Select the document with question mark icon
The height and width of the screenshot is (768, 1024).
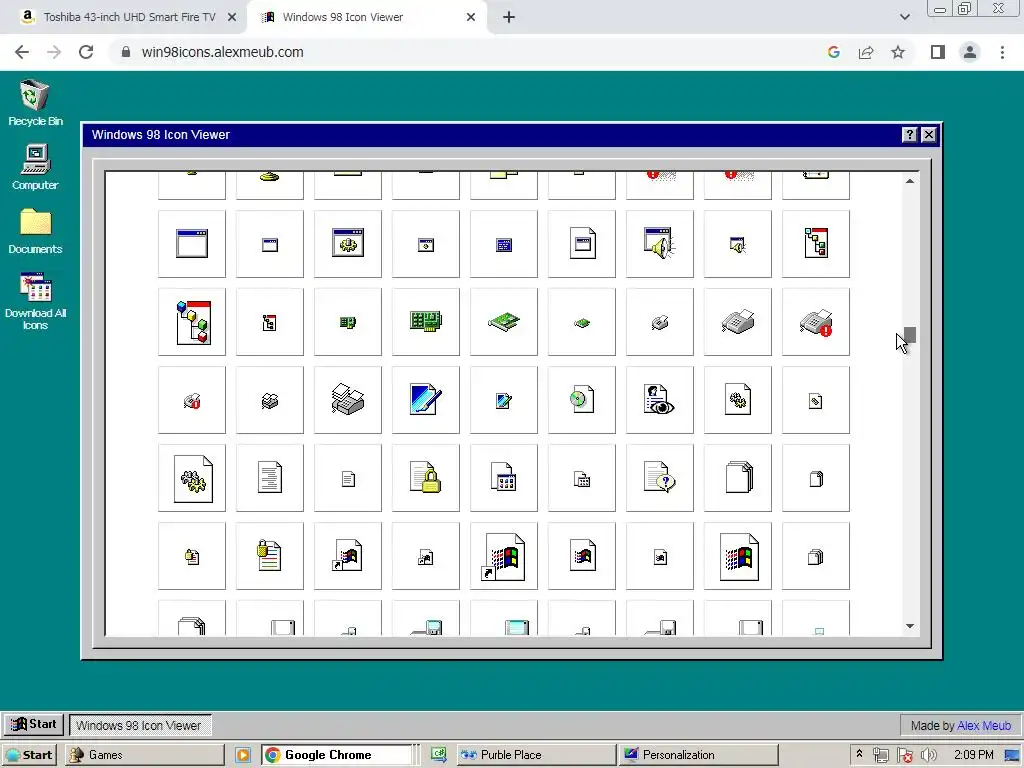coord(660,478)
